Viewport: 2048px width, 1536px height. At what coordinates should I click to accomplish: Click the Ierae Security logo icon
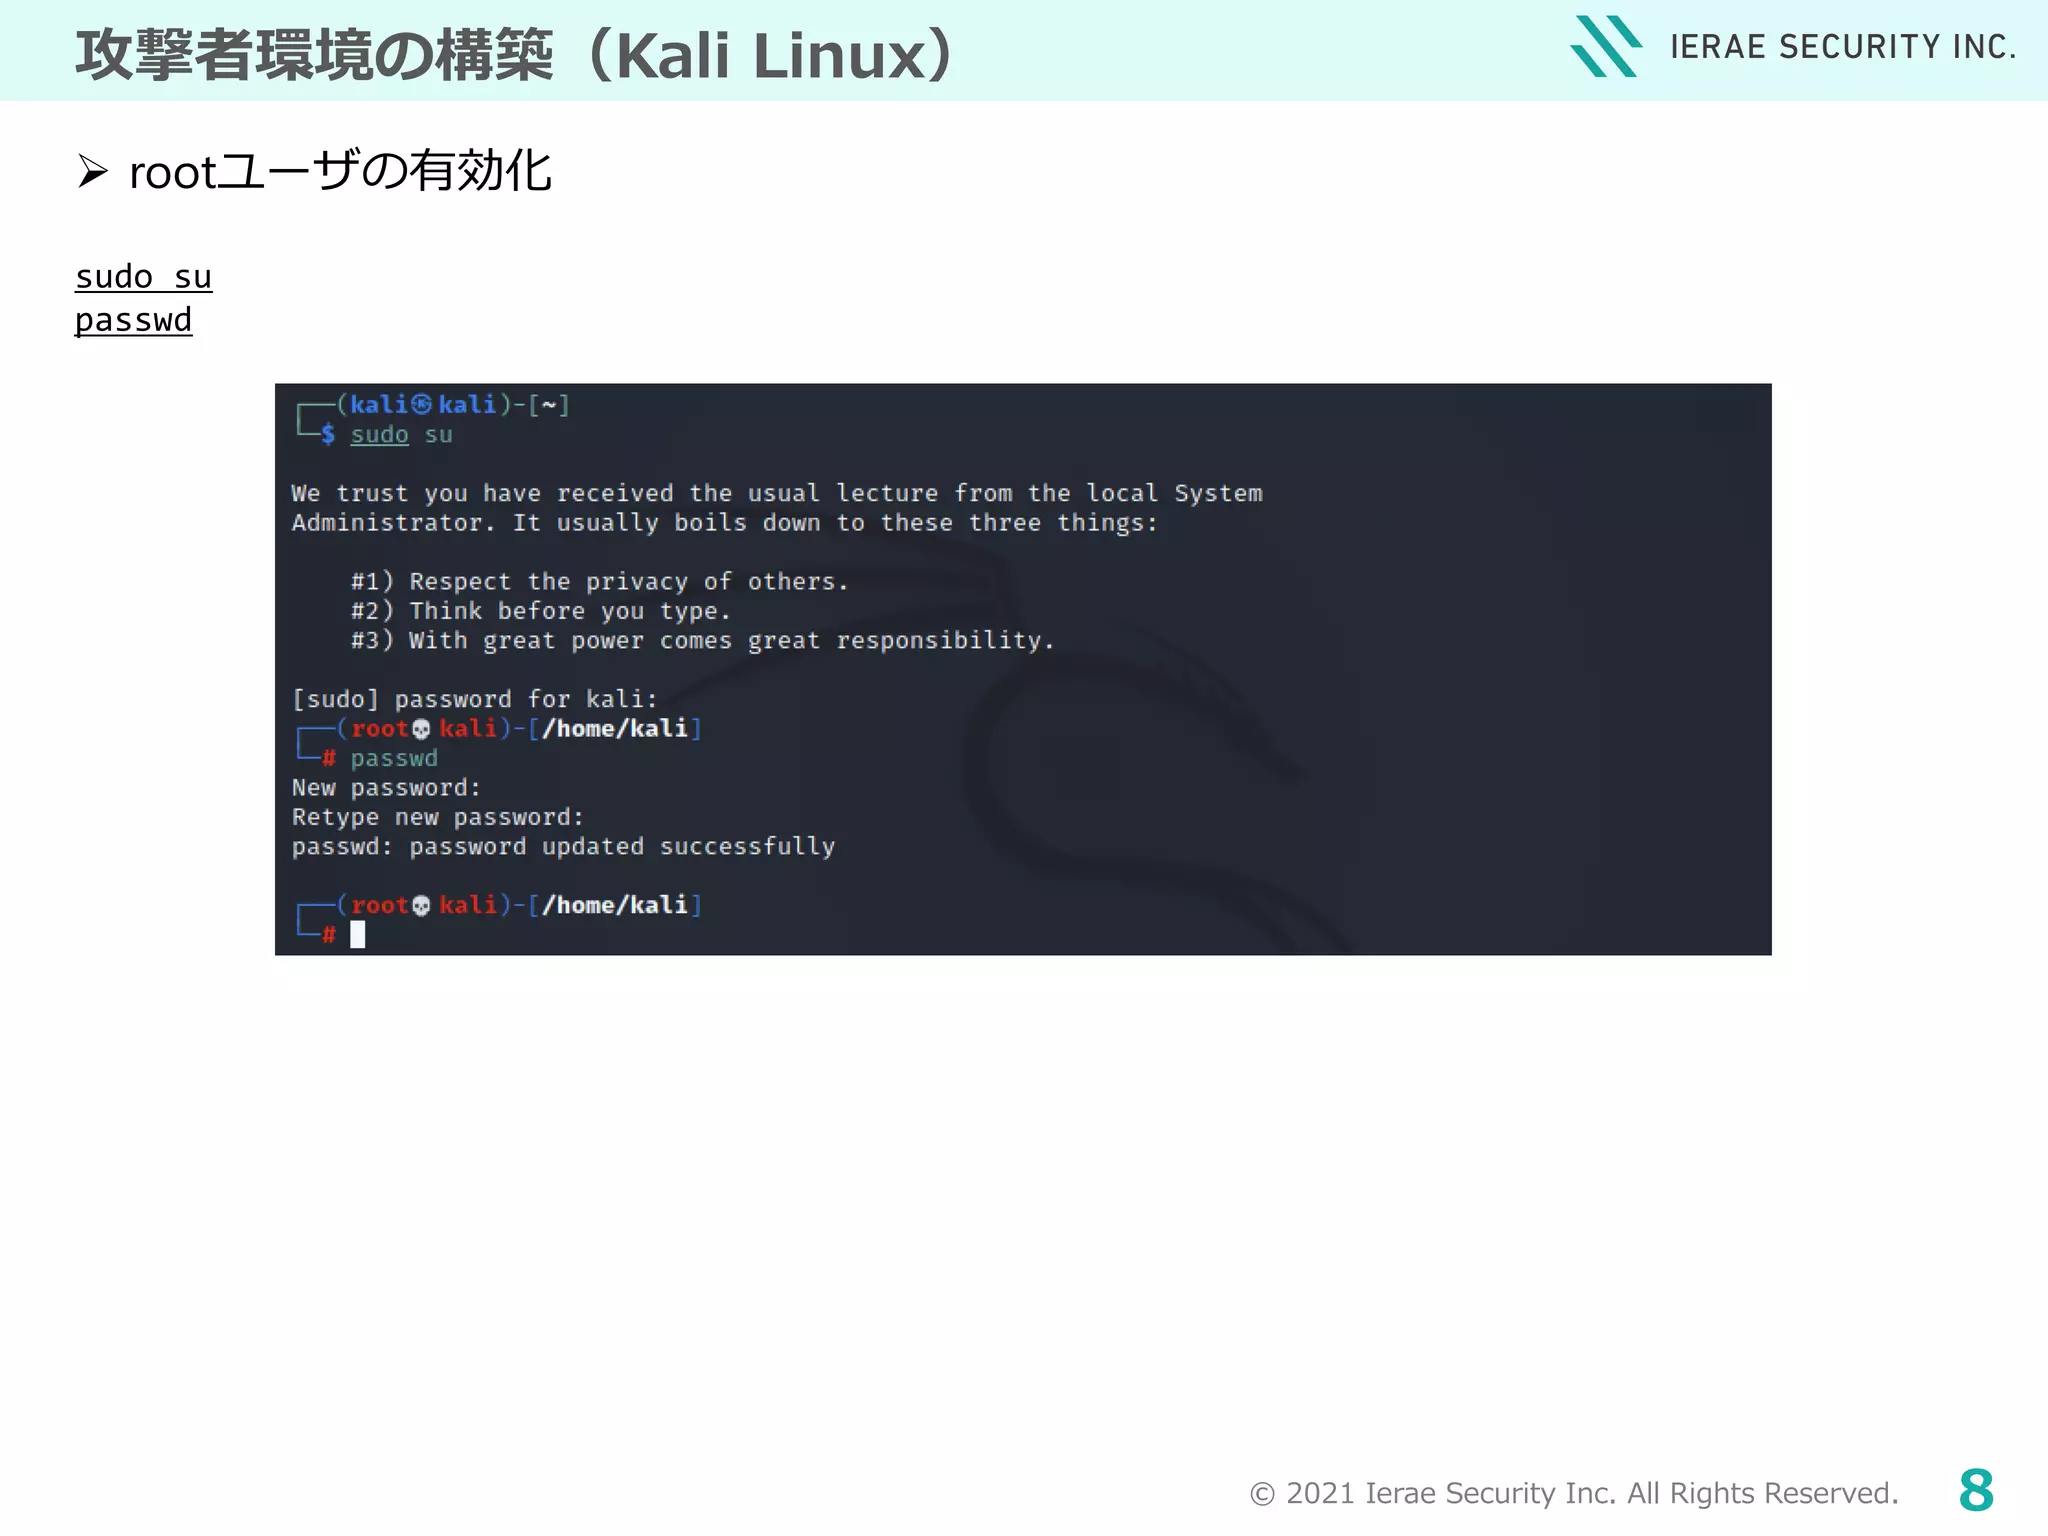(x=1606, y=46)
